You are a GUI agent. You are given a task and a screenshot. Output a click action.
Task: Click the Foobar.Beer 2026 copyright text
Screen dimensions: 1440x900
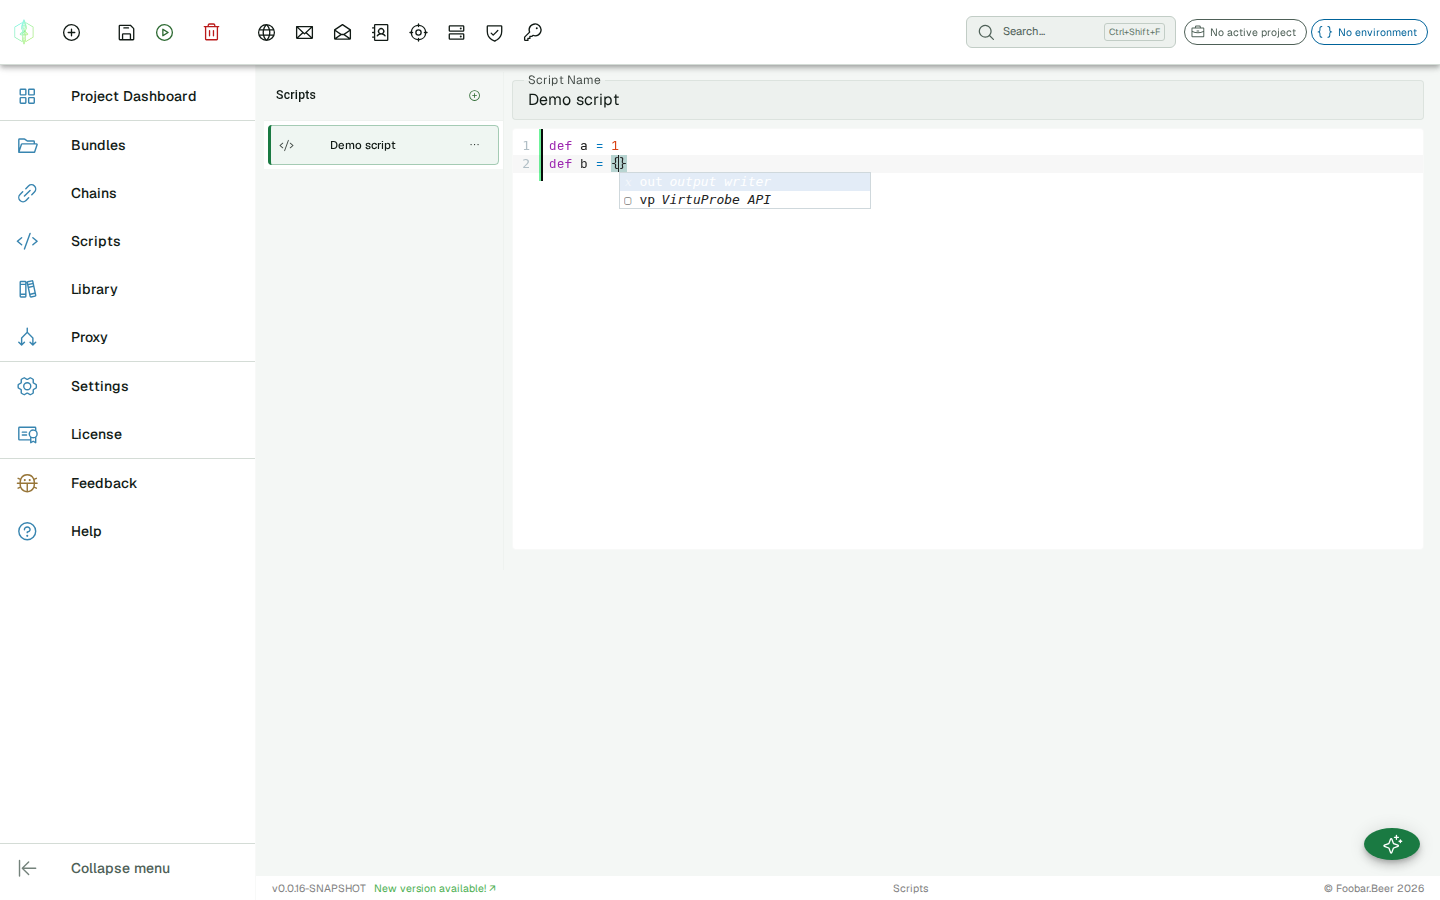[x=1374, y=888]
